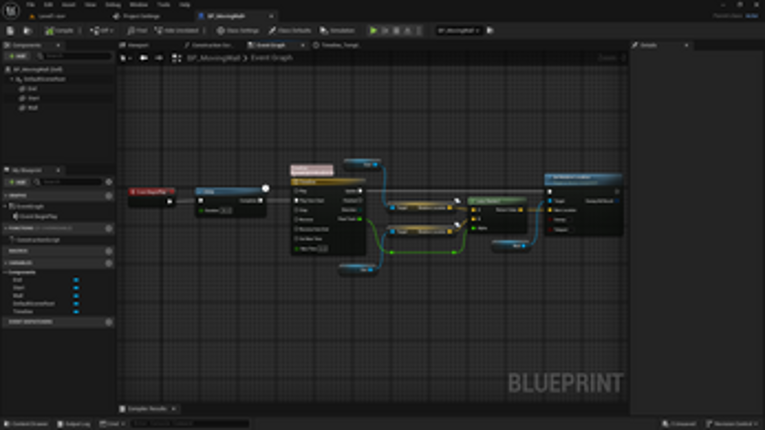Click the green Play button

tap(373, 31)
